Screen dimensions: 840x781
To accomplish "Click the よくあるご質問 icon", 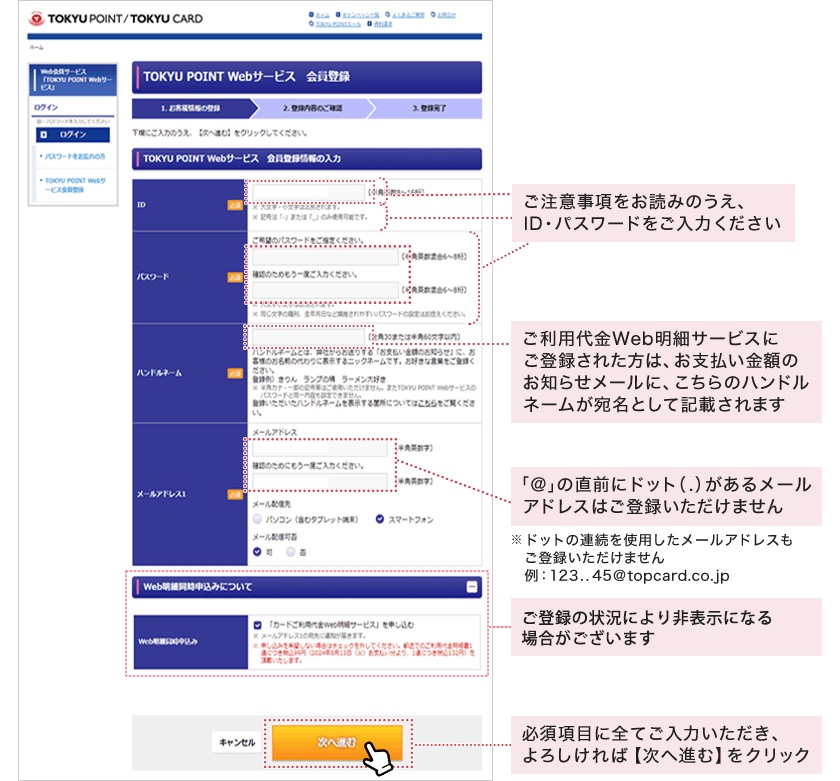I will click(386, 14).
